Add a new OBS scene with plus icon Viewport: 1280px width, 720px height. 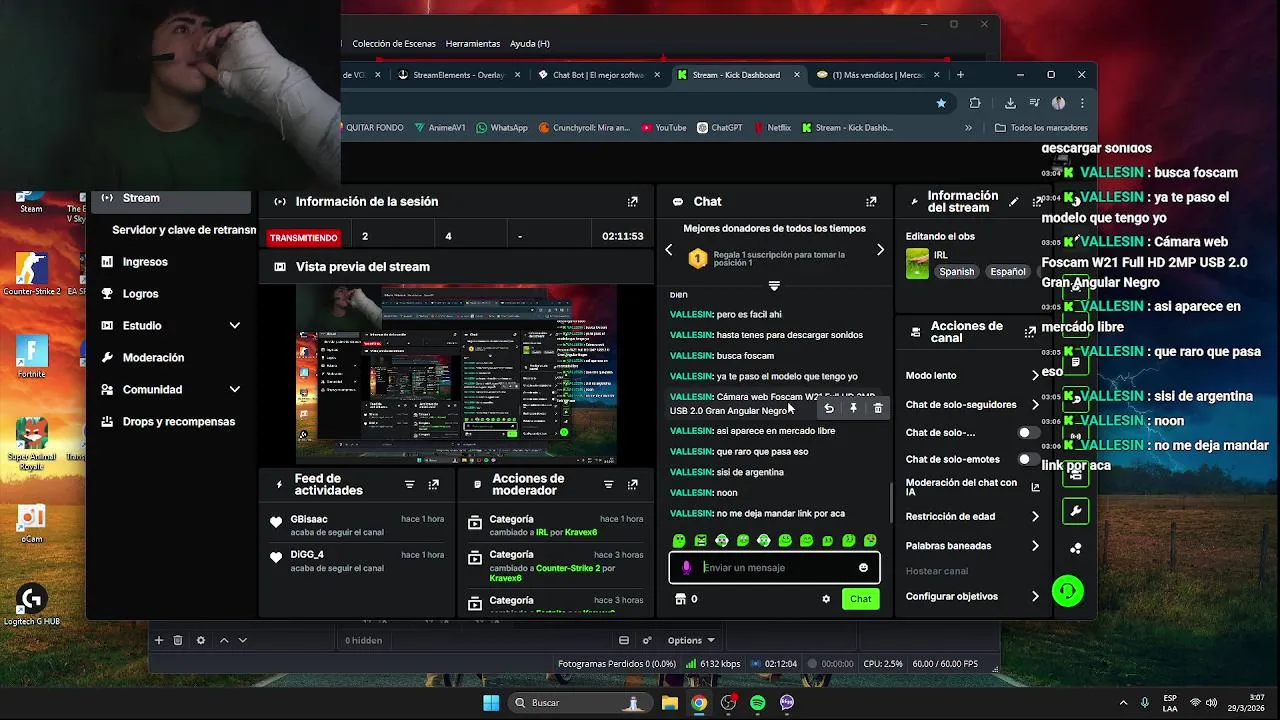click(158, 640)
